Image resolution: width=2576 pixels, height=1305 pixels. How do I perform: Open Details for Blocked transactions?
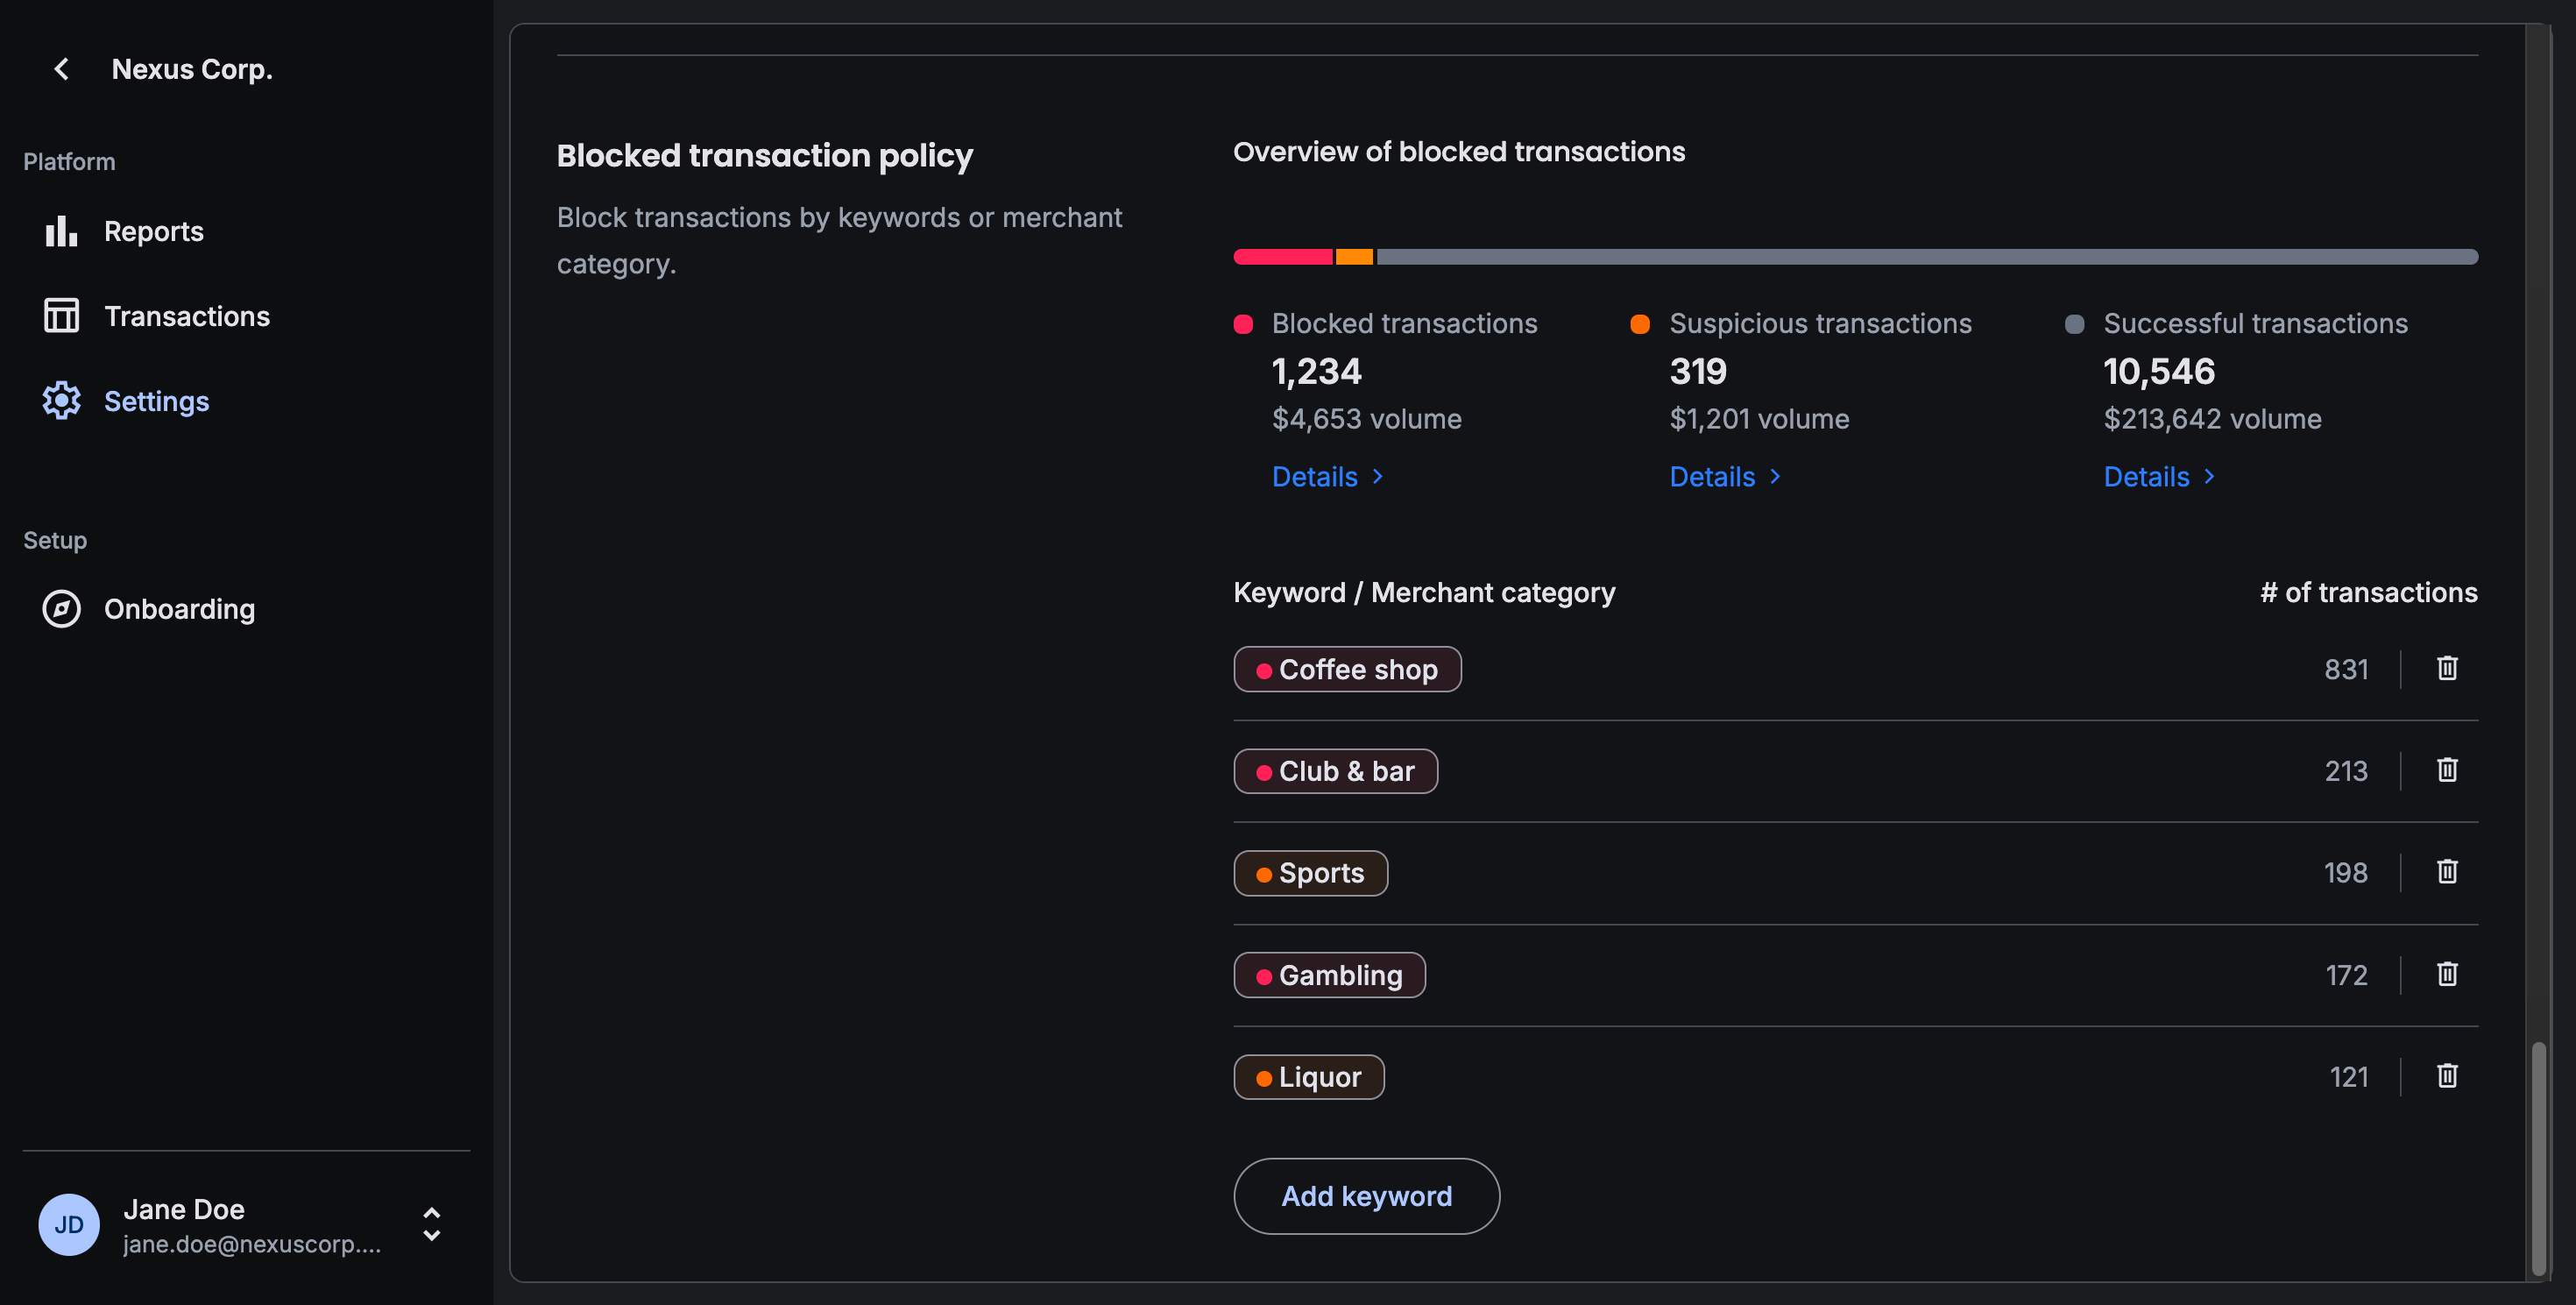(1326, 476)
